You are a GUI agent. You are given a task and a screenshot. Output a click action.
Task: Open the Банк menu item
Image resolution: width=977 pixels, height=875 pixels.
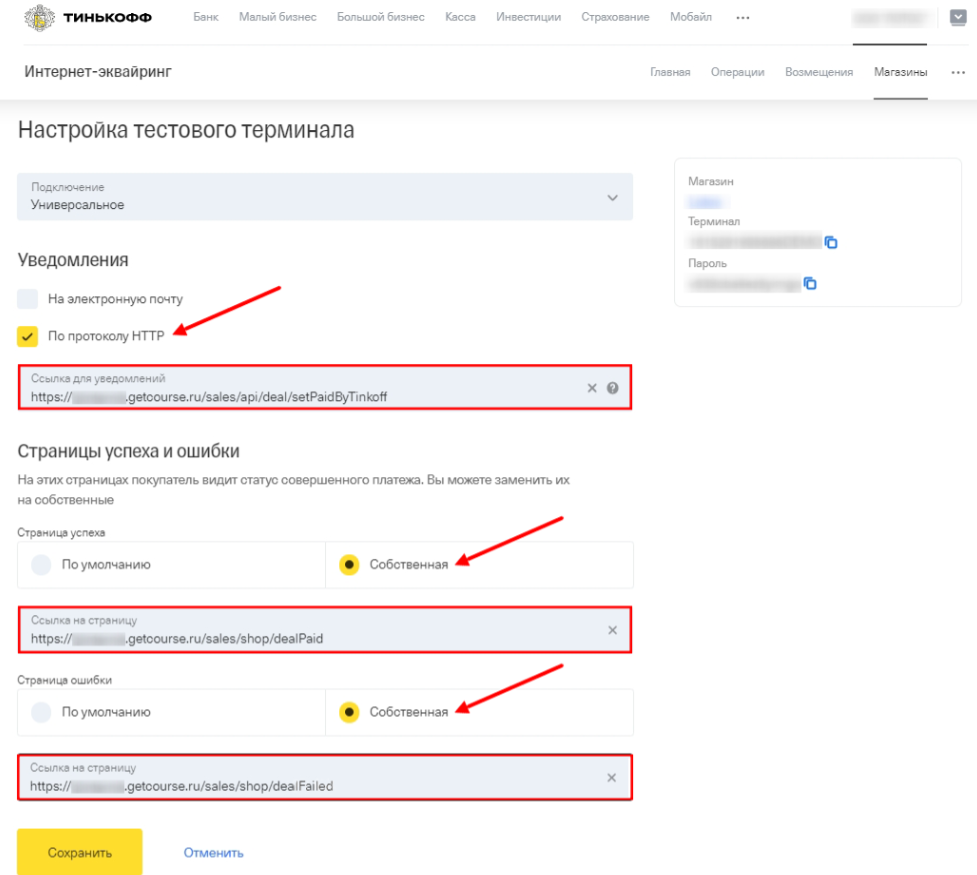coord(206,17)
